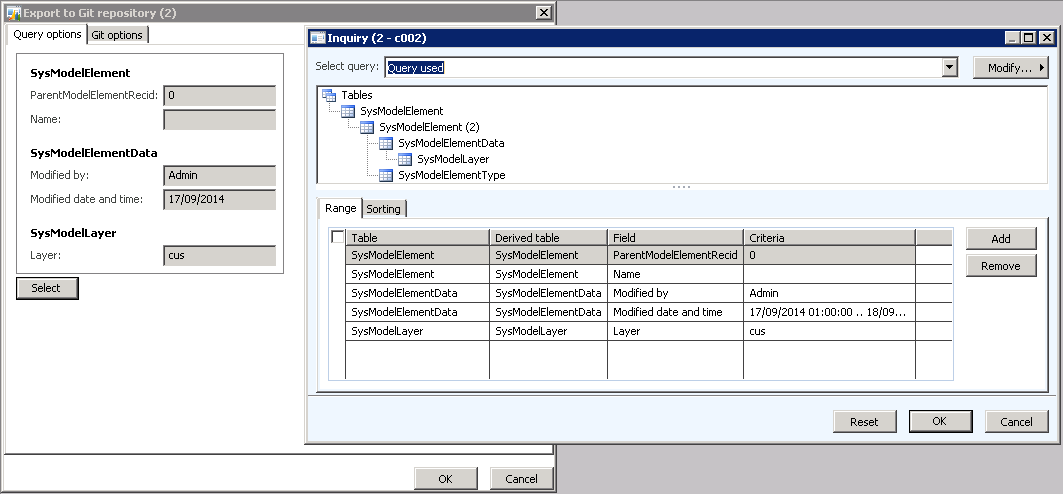Switch to the Sorting tab
Viewport: 1063px width, 494px height.
(383, 209)
